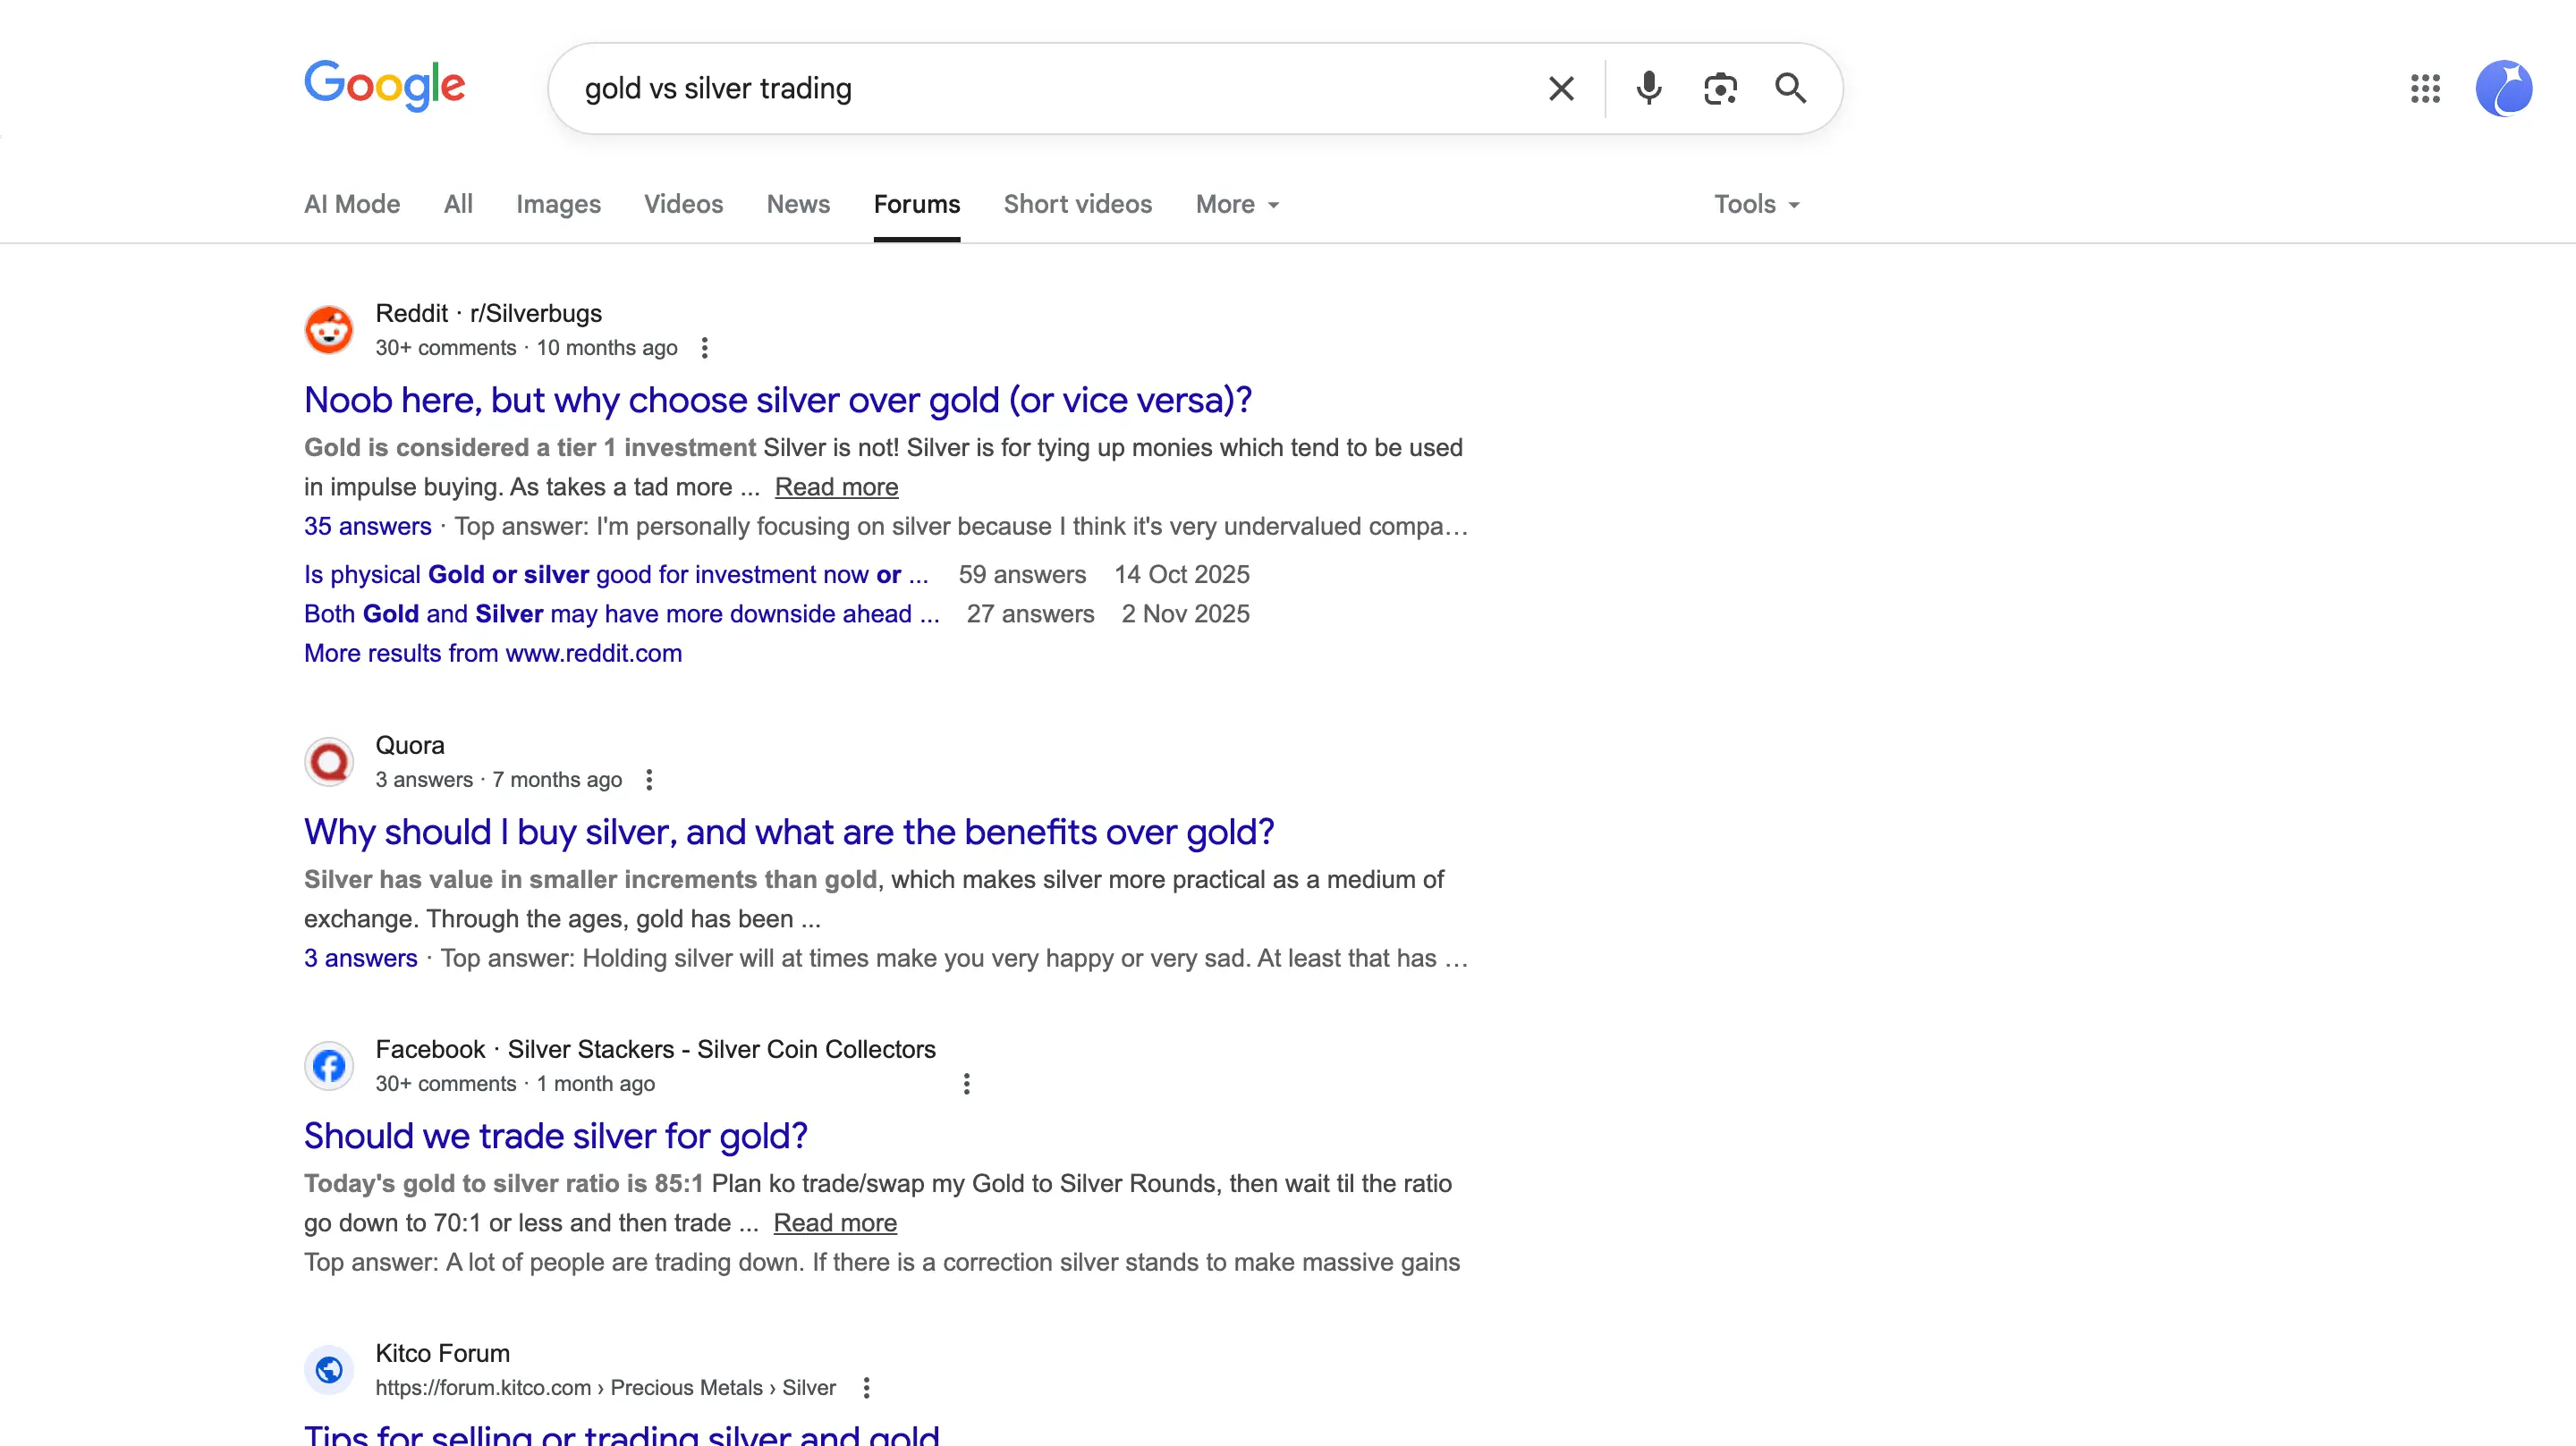
Task: Switch to the Images tab
Action: (x=558, y=204)
